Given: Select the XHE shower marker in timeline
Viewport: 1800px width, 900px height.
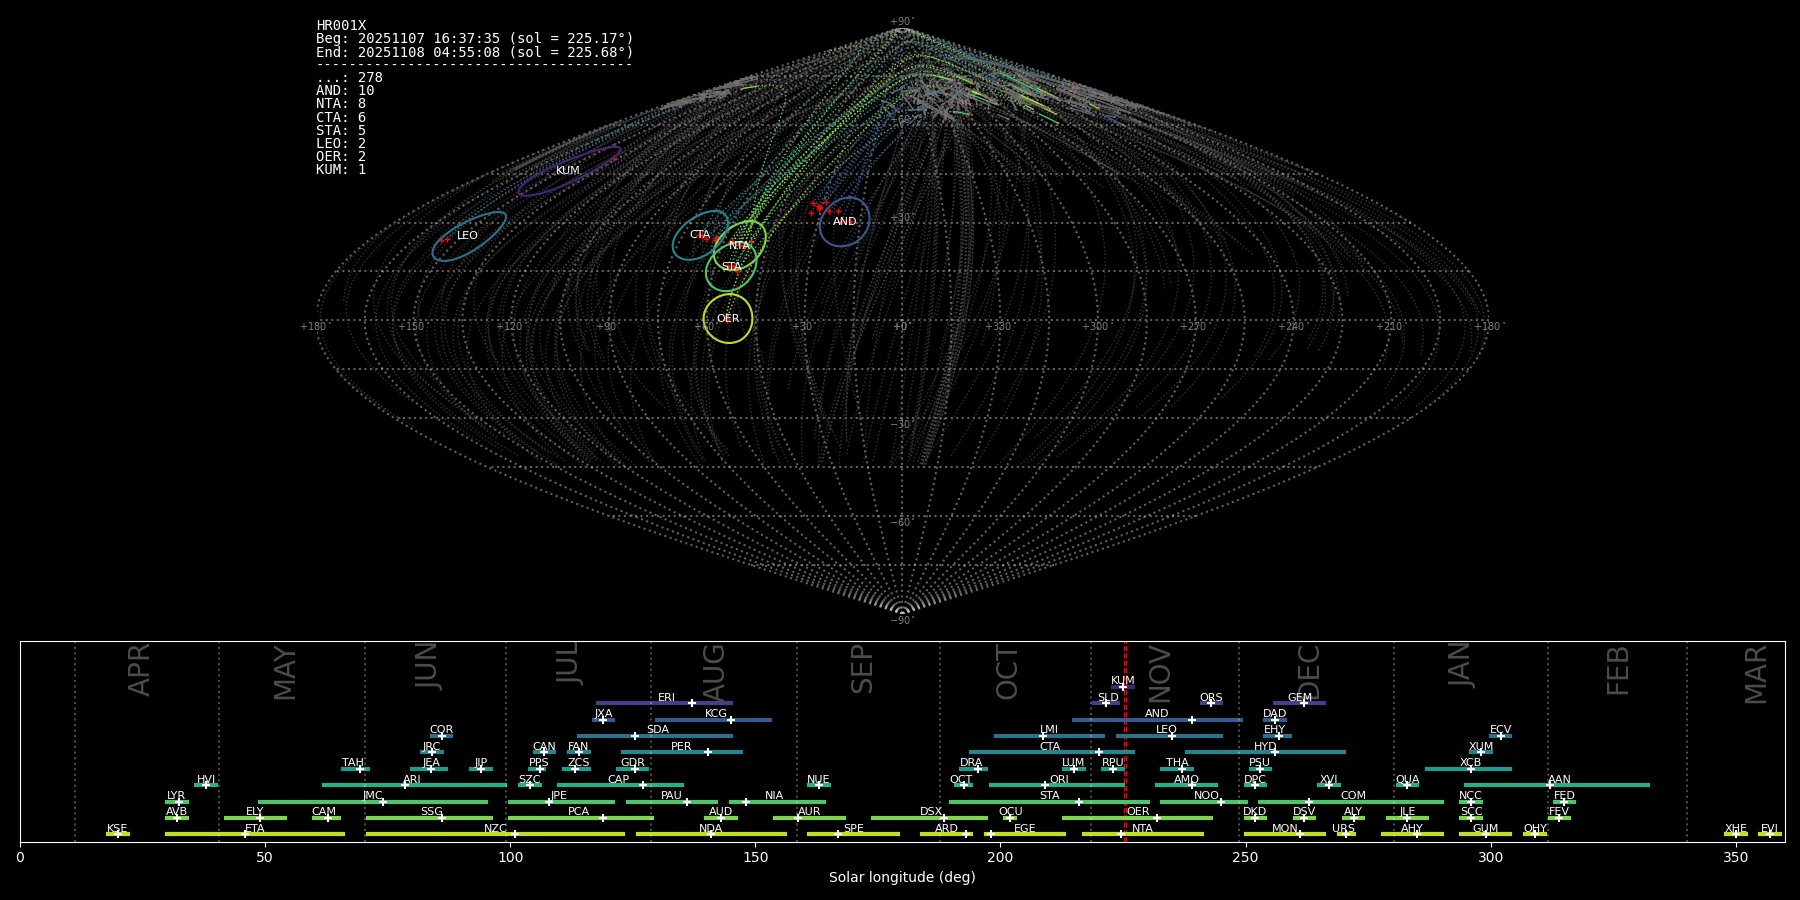Looking at the screenshot, I should point(1736,834).
